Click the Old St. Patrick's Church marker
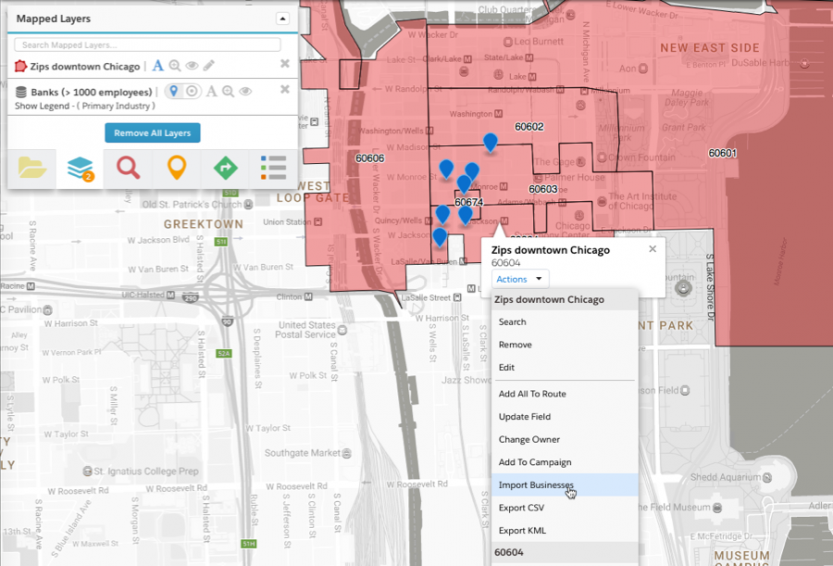The height and width of the screenshot is (566, 833). pos(248,204)
